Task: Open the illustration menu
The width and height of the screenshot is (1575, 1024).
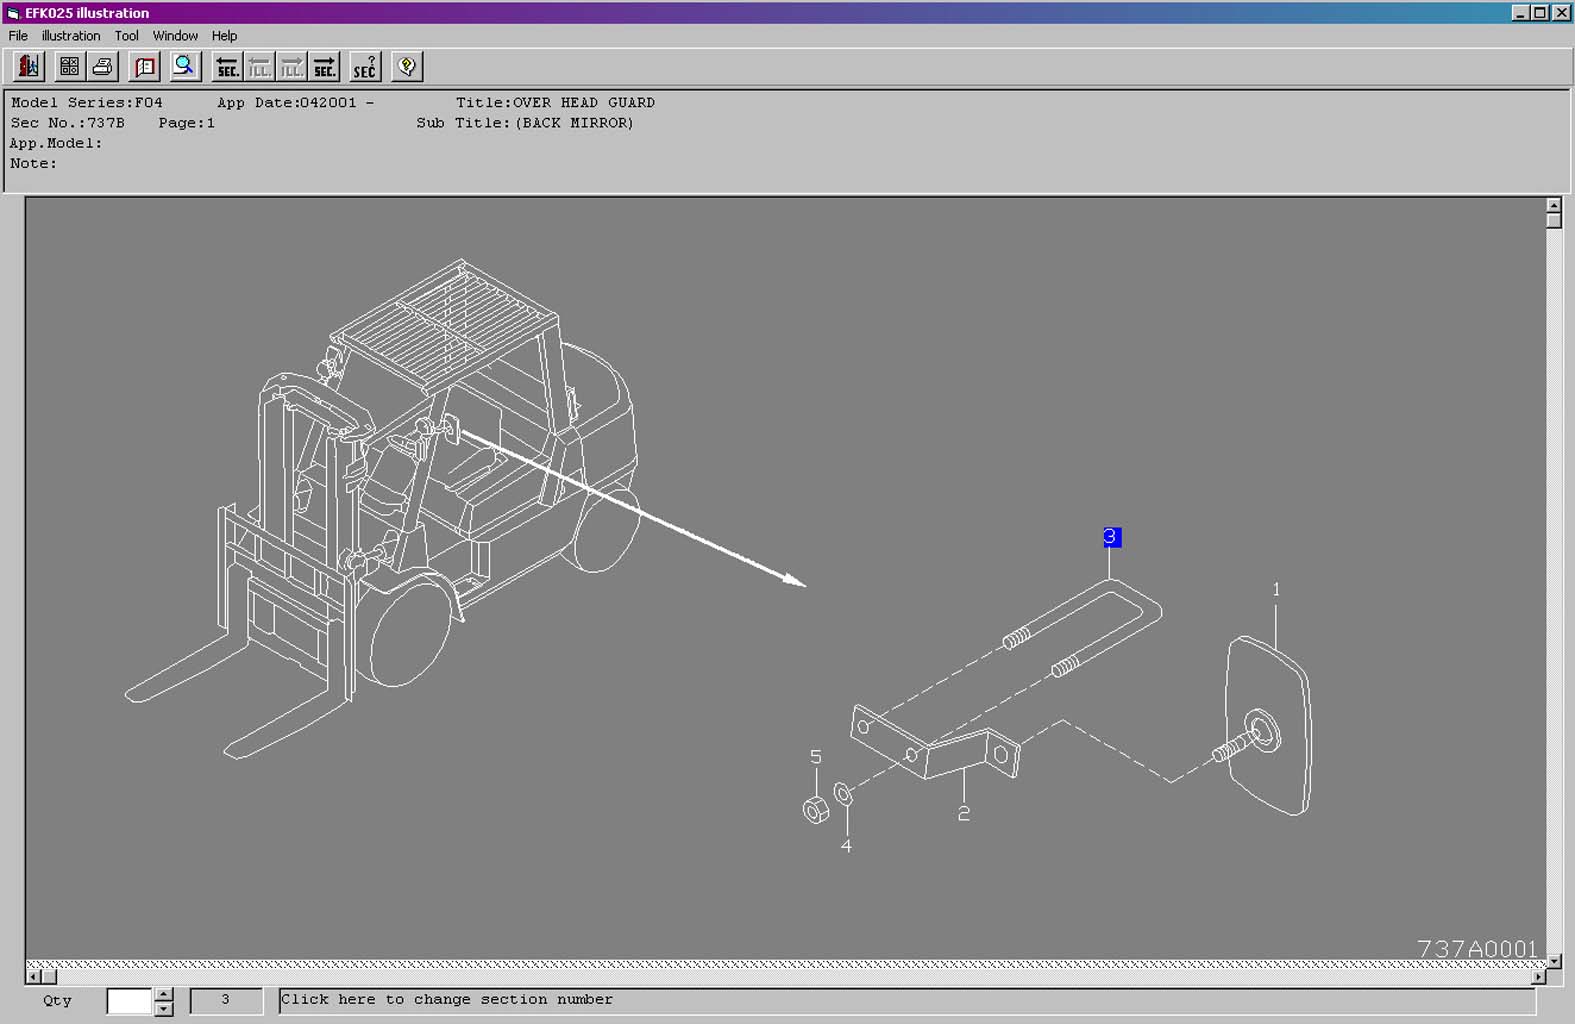Action: (70, 36)
